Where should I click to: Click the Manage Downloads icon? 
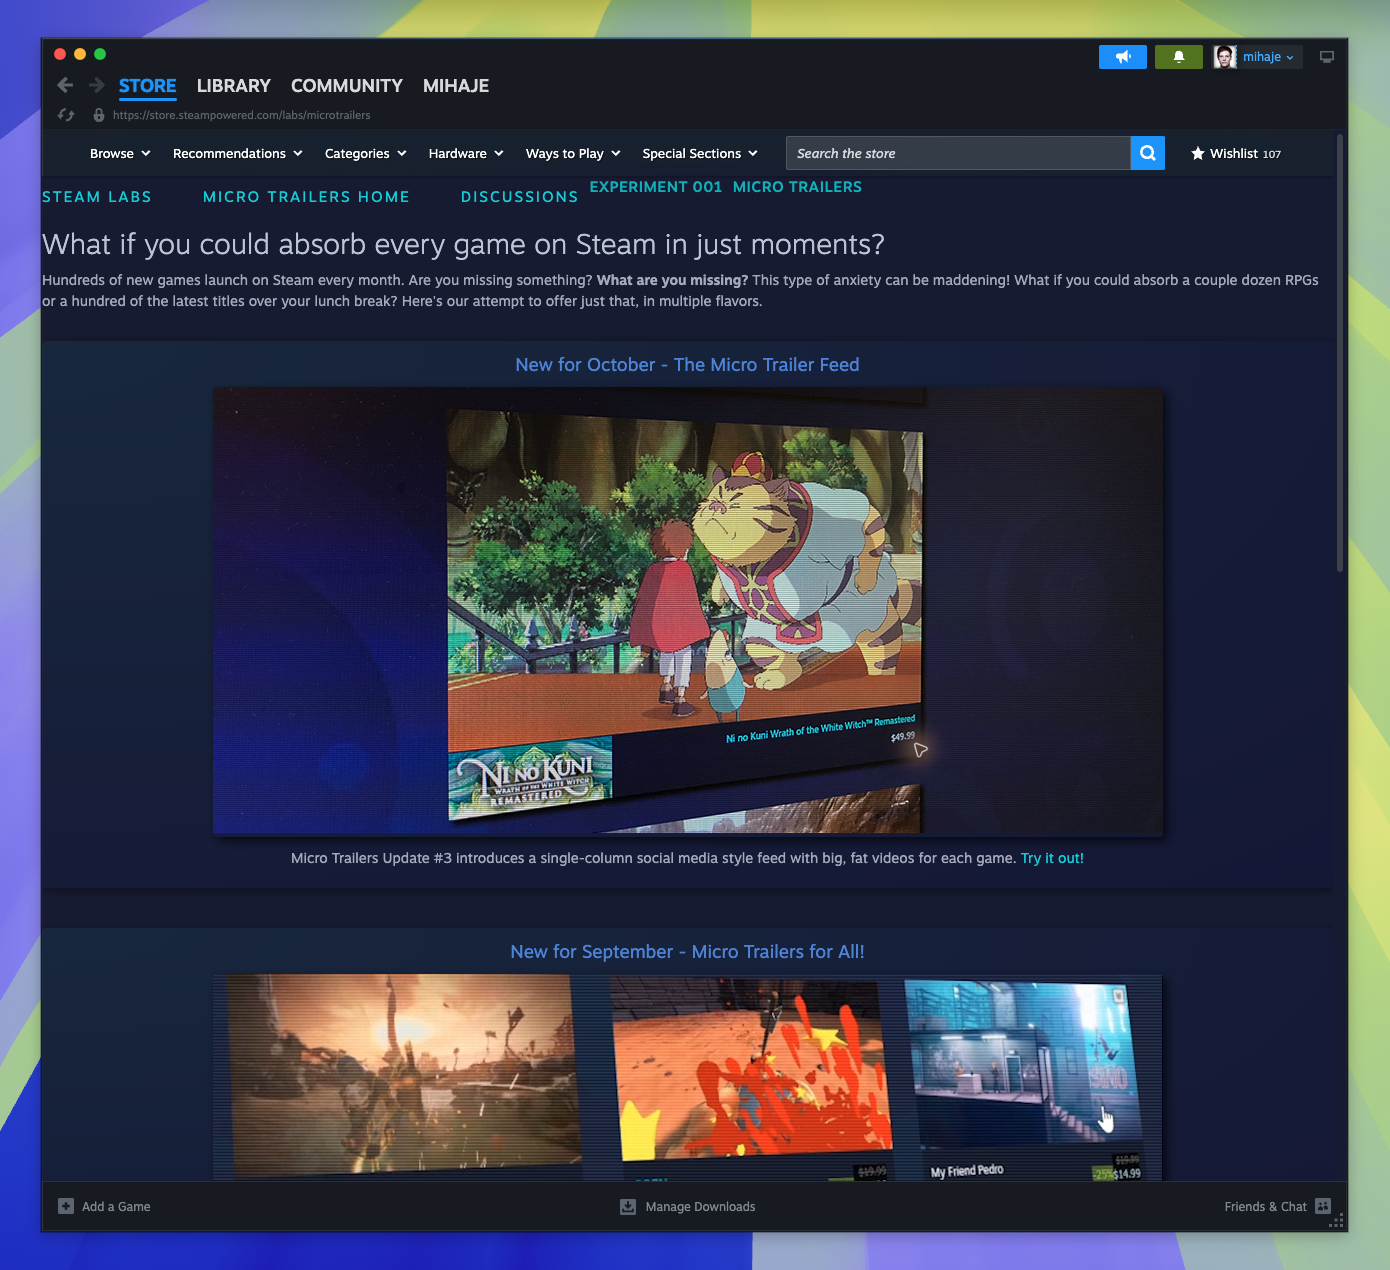click(x=628, y=1206)
